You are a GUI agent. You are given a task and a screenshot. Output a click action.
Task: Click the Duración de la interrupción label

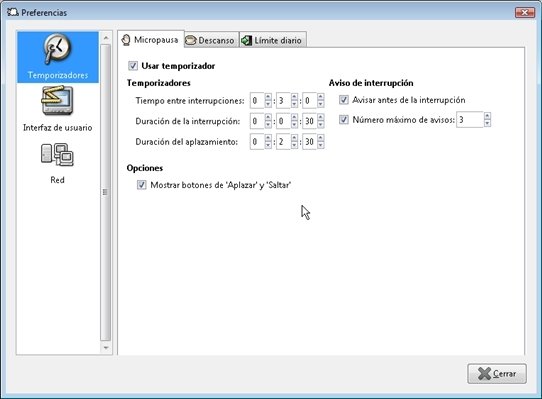coord(188,121)
